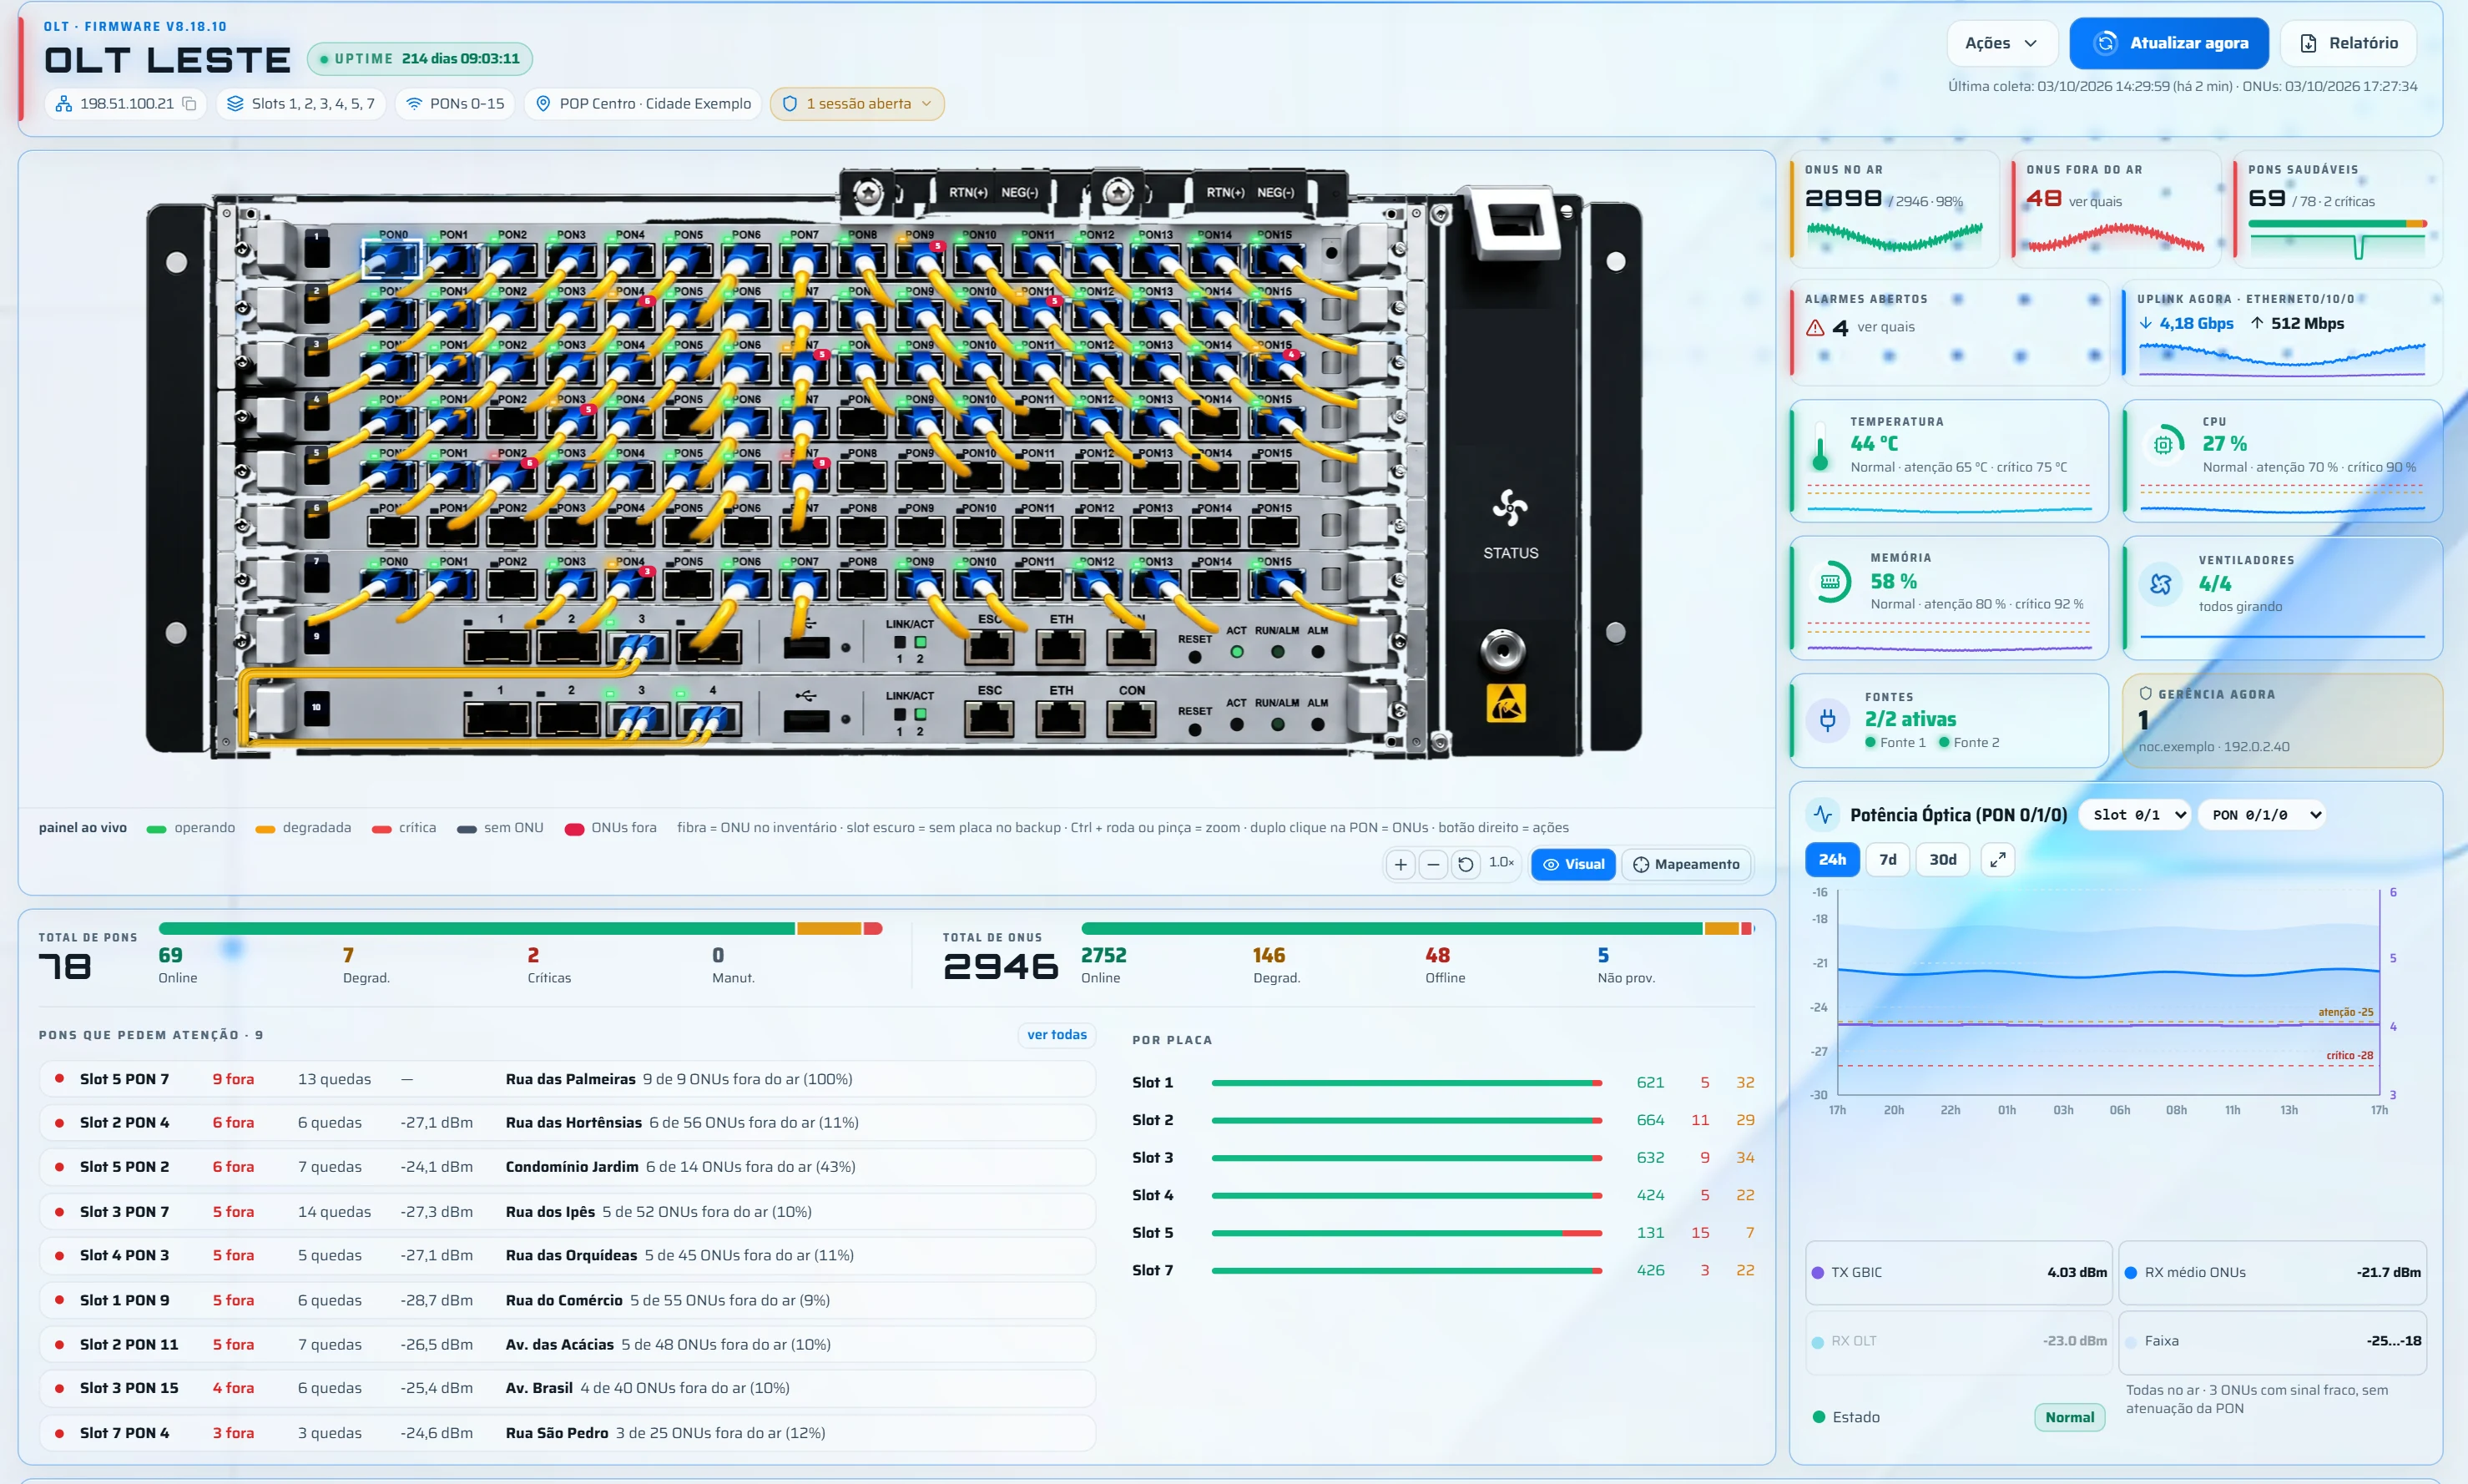The width and height of the screenshot is (2468, 1484).
Task: Open the Slot 0/1 selector
Action: [x=2134, y=815]
